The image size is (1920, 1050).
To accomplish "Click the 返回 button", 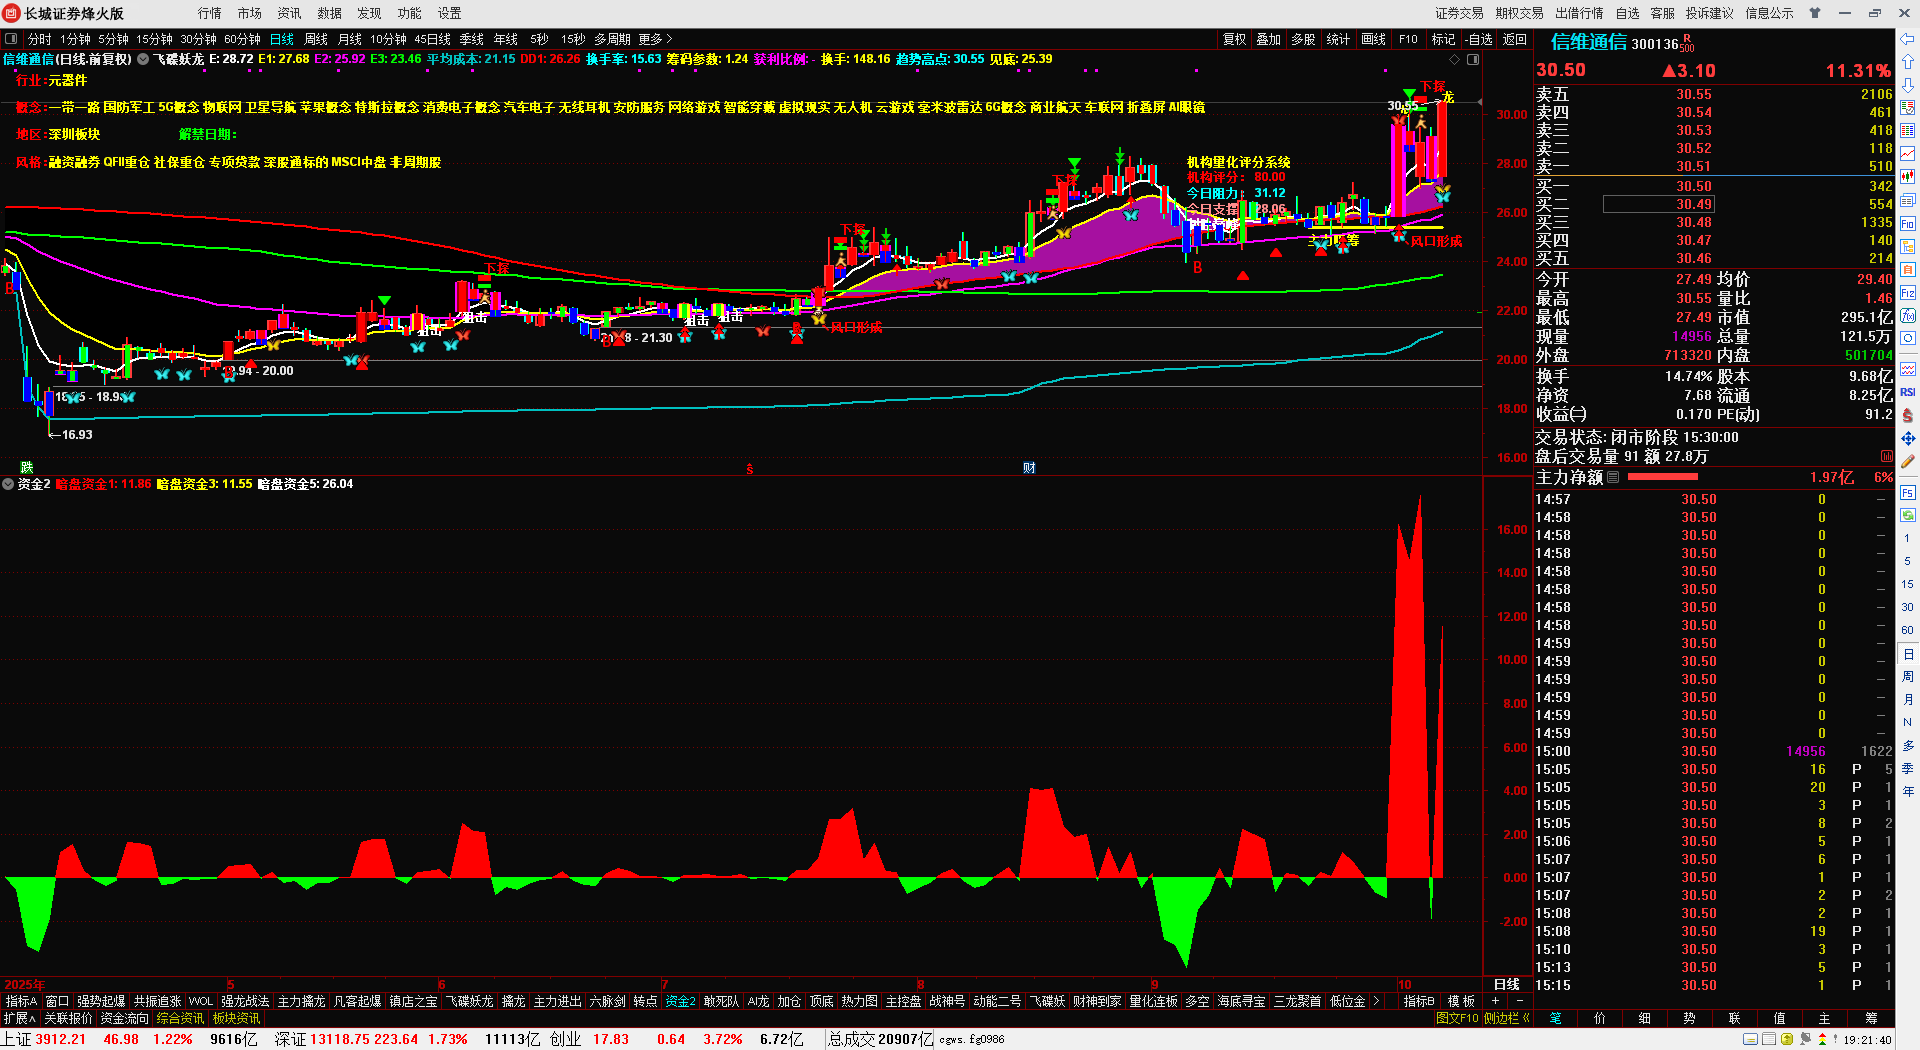I will 1515,39.
